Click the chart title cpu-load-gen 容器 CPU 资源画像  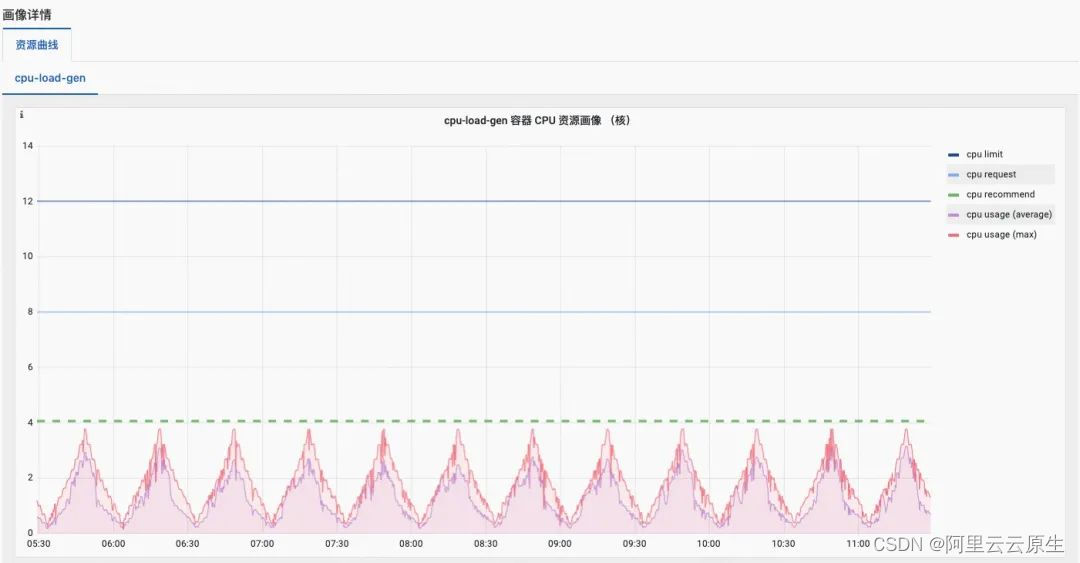point(537,120)
